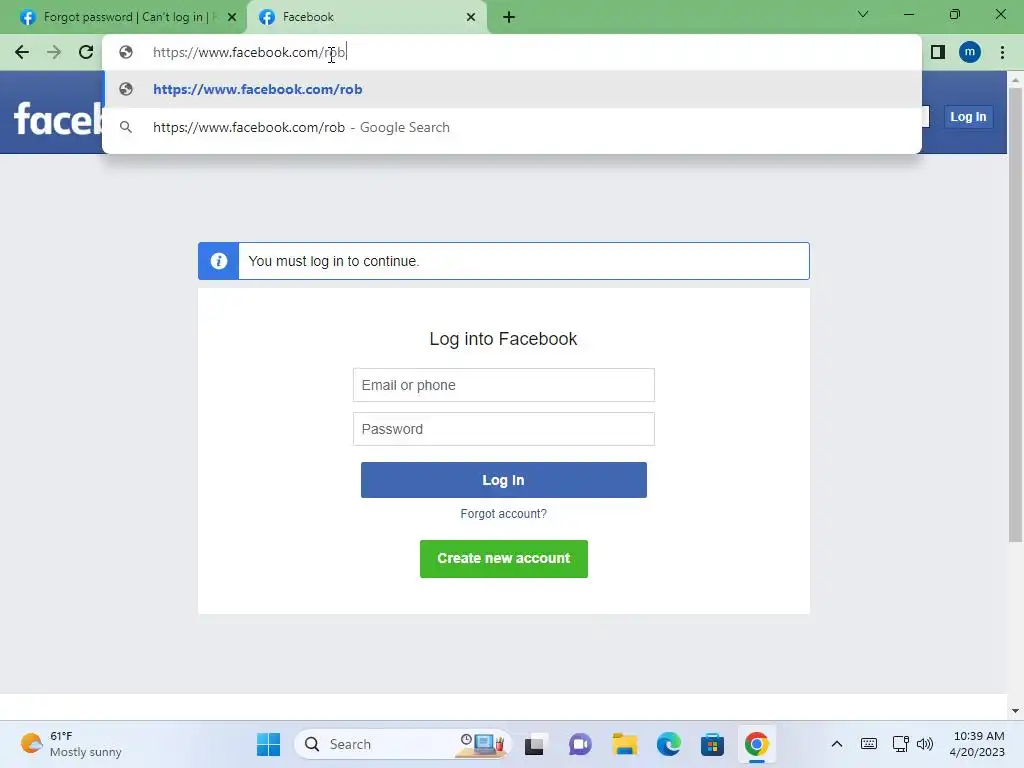Select the active Facebook tab
The width and height of the screenshot is (1024, 768).
366,17
